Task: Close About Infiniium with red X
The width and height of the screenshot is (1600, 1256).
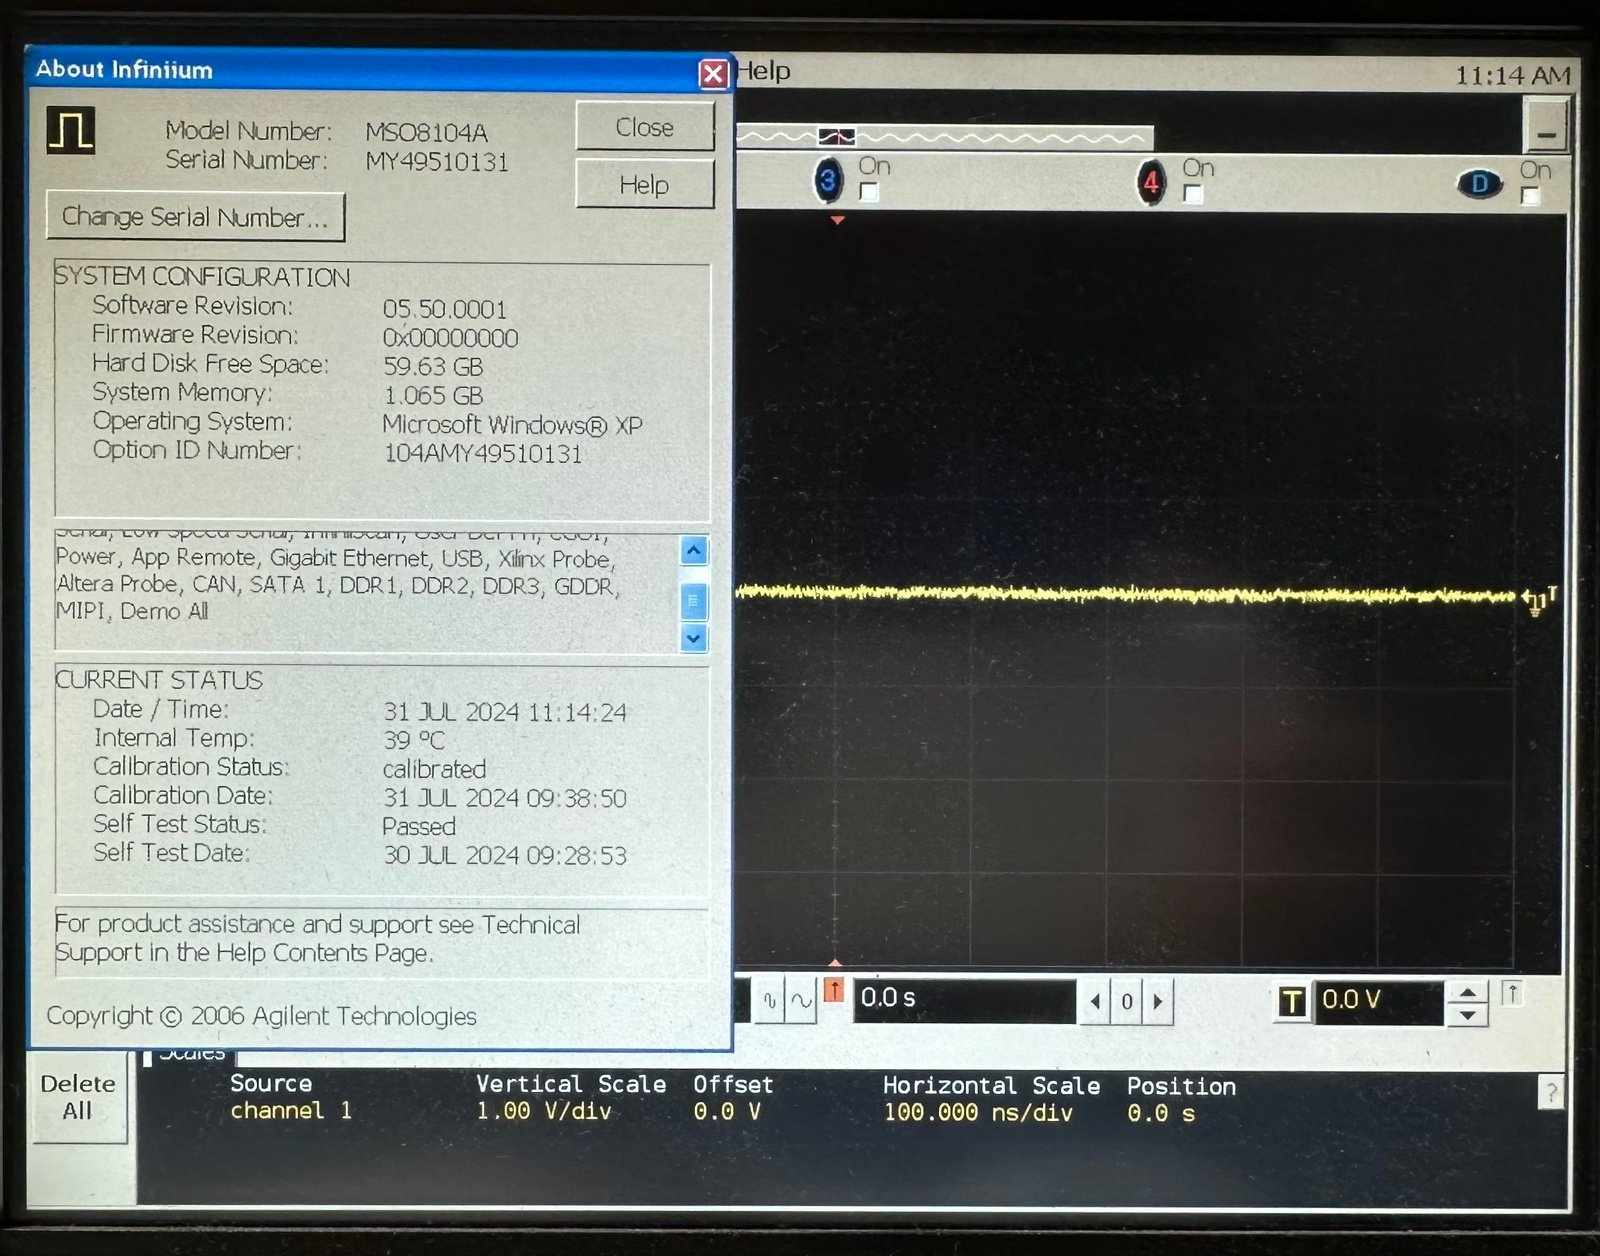Action: click(x=713, y=74)
